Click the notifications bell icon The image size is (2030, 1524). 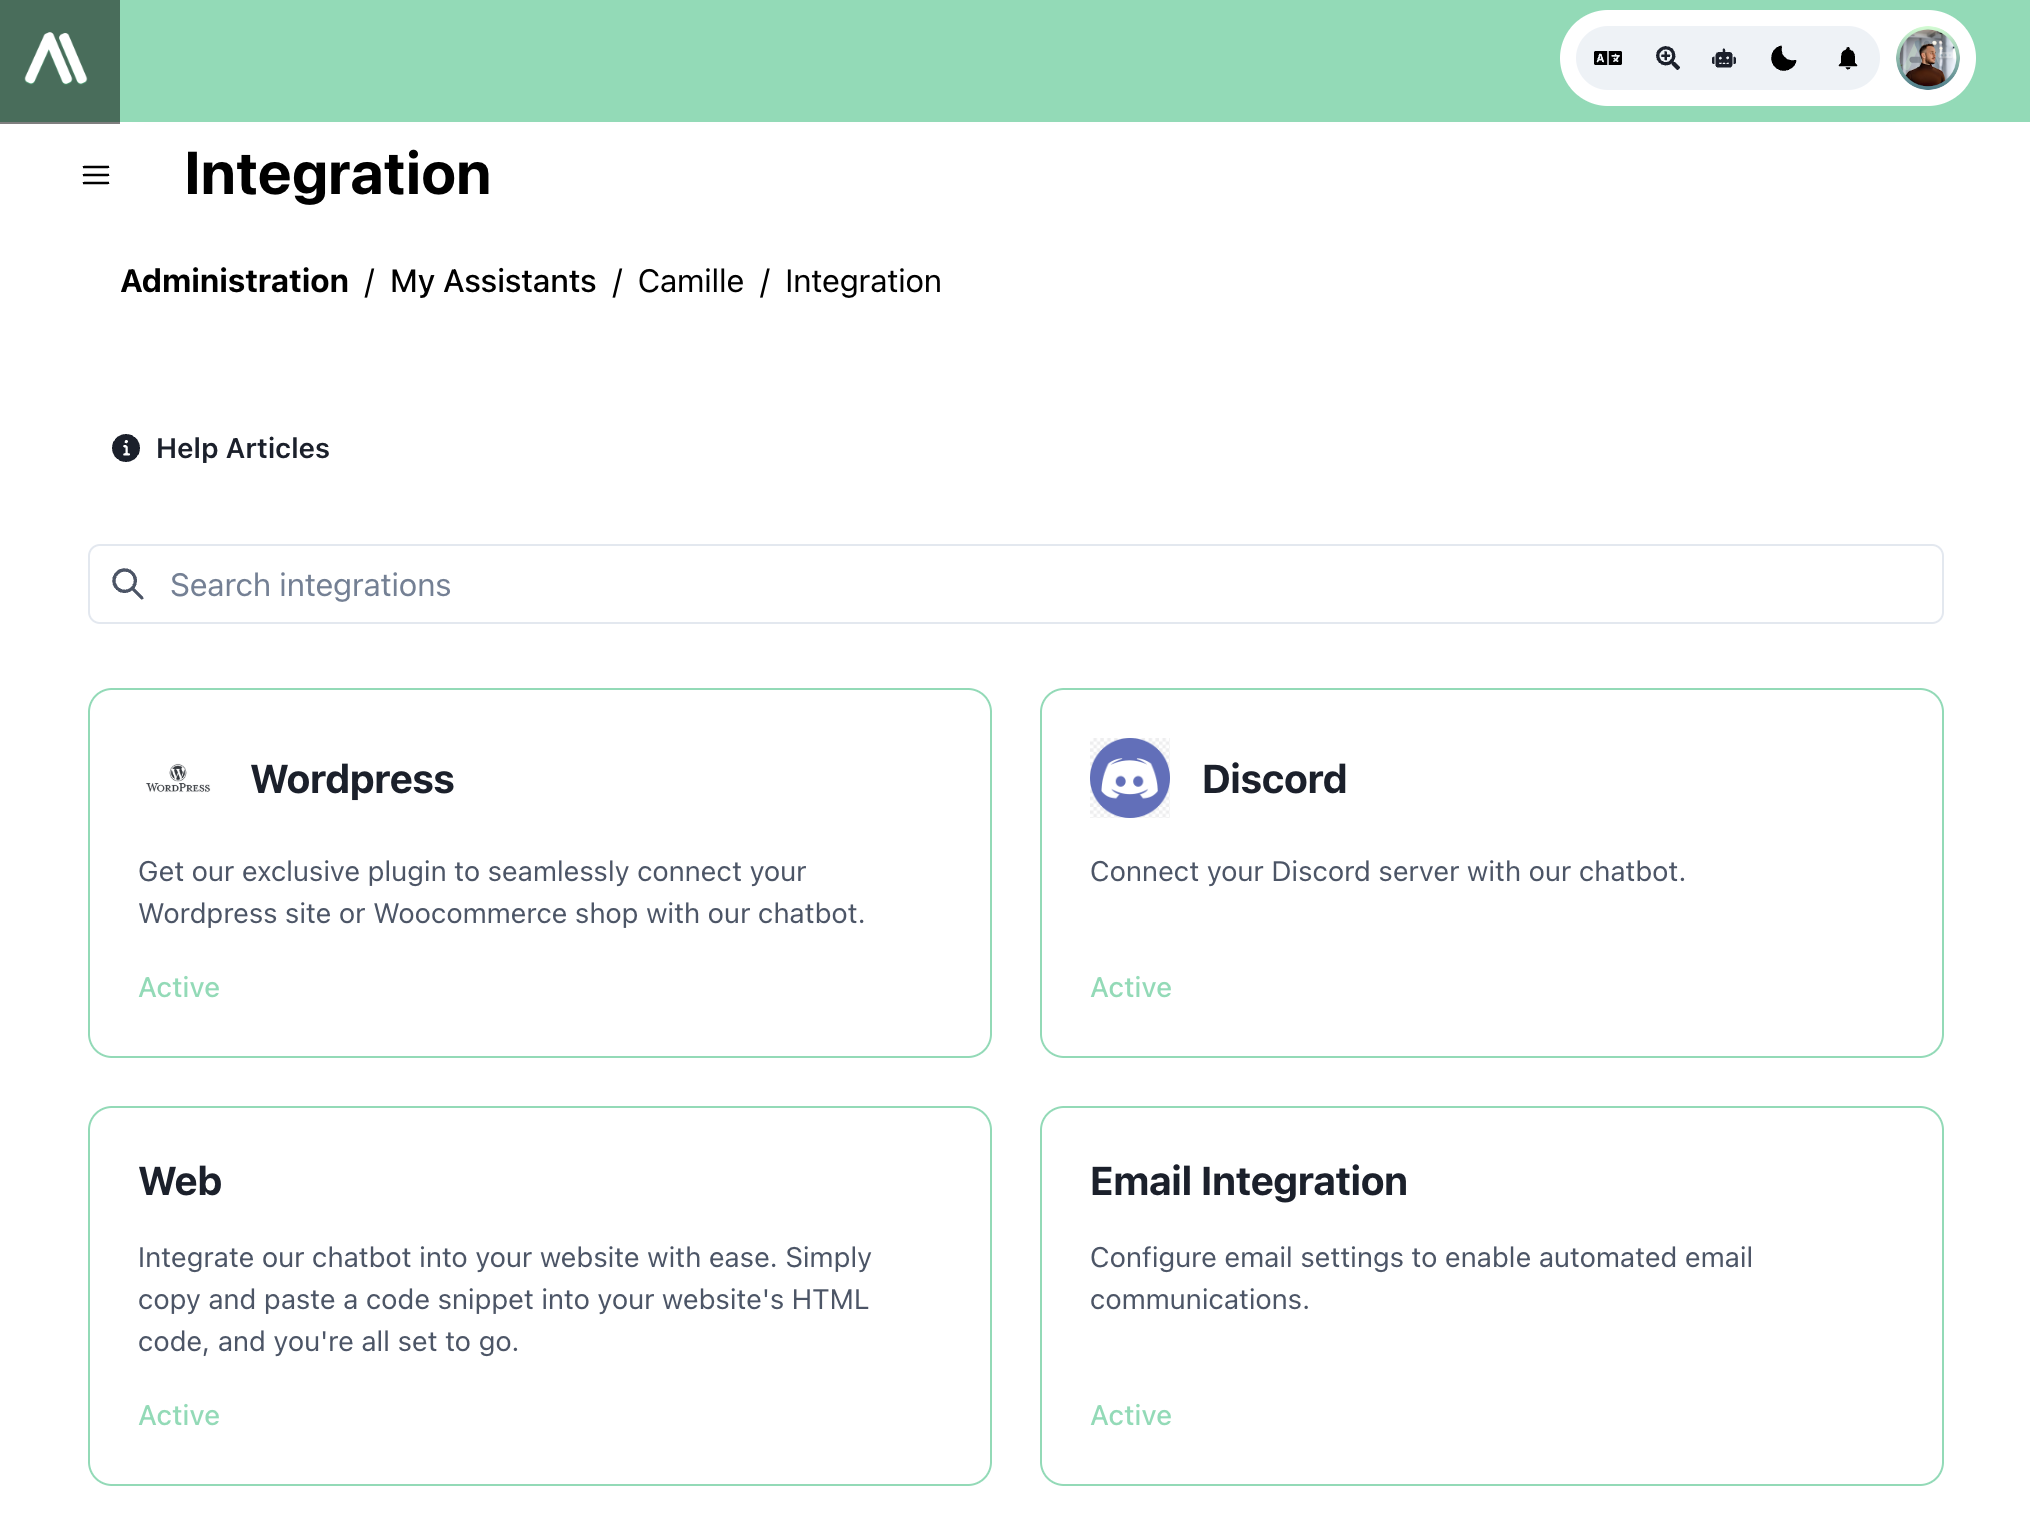tap(1847, 59)
